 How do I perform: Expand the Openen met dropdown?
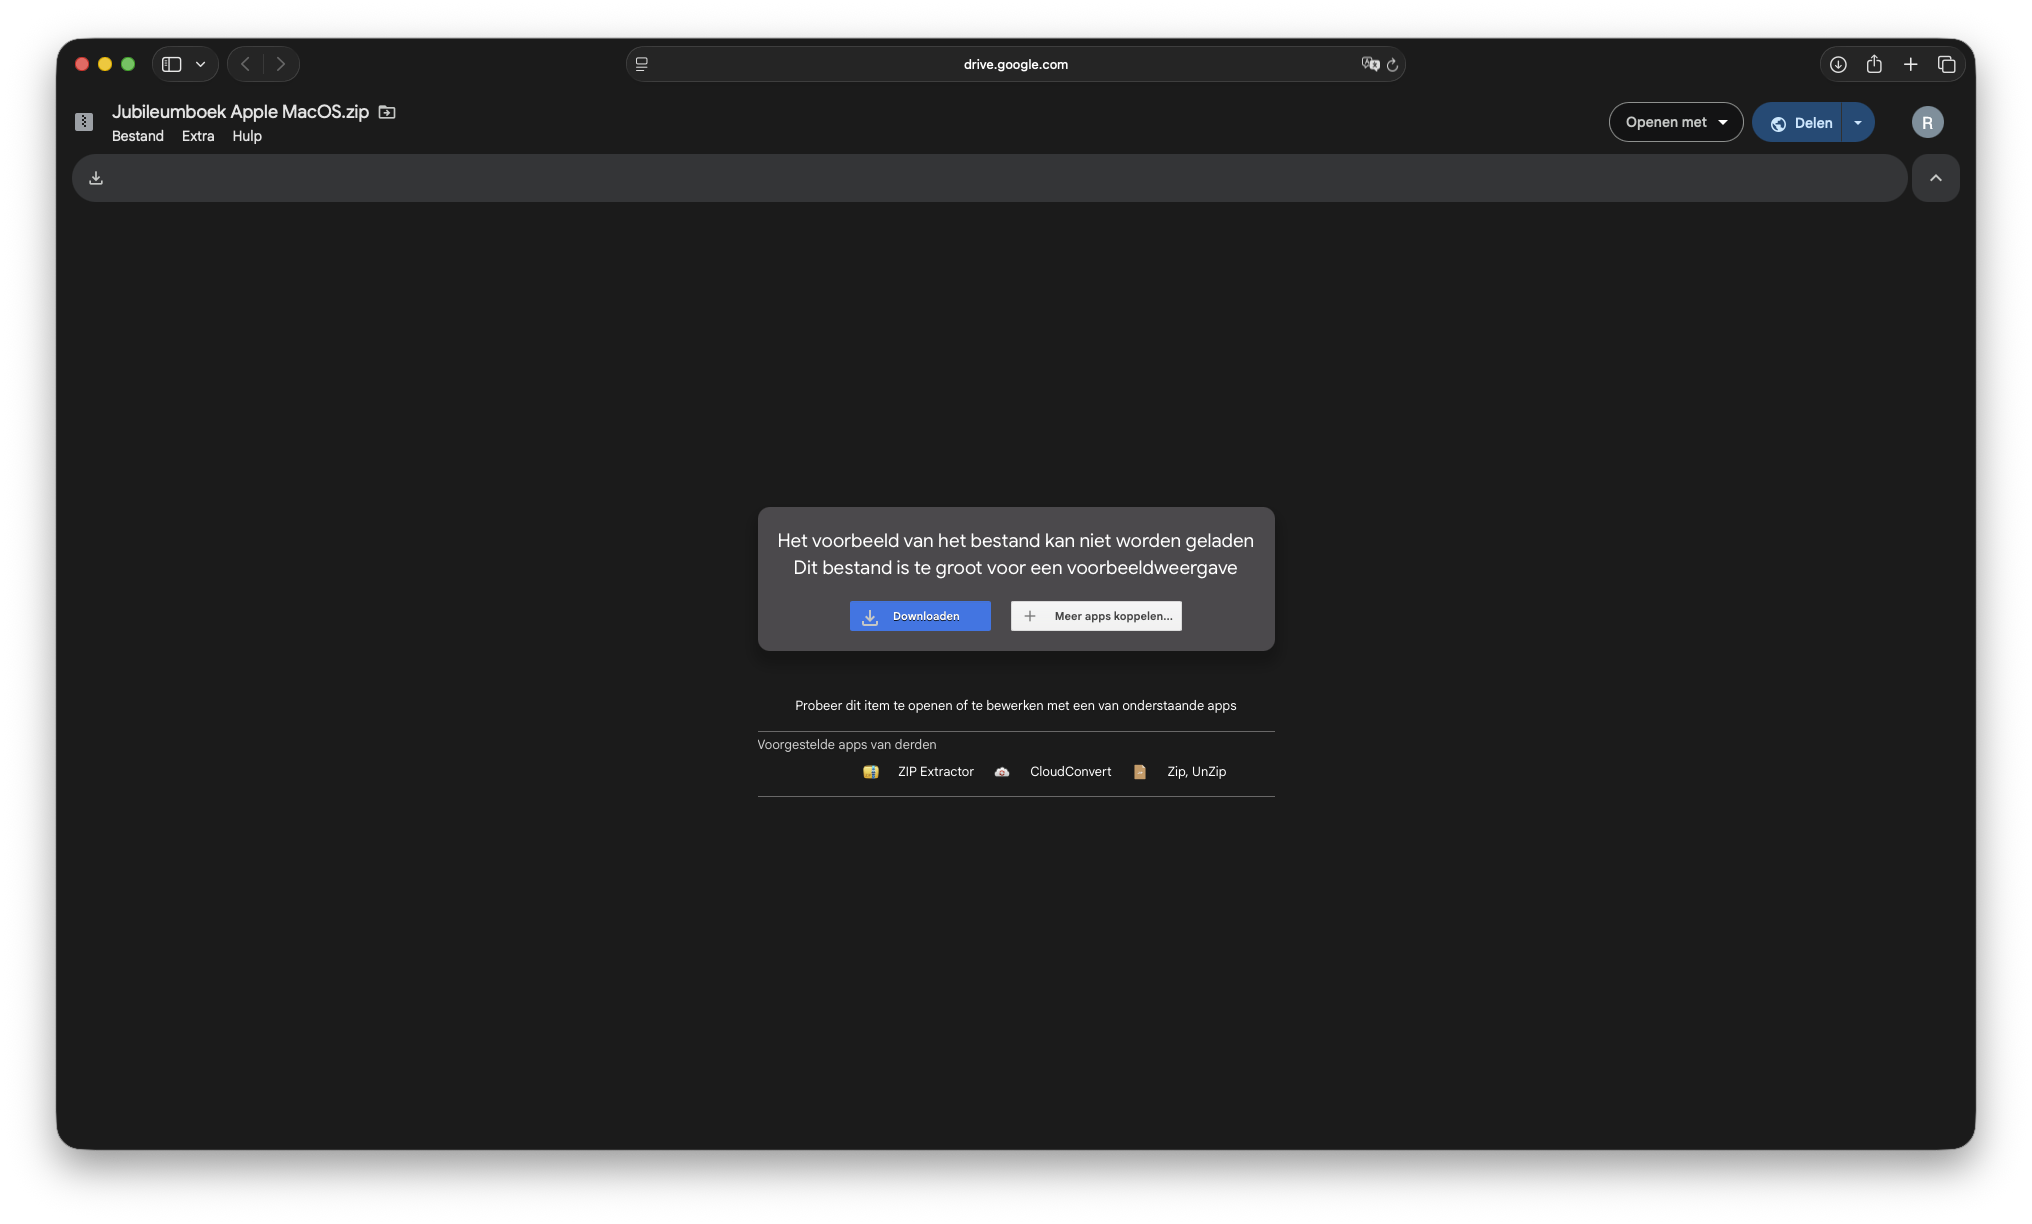(1675, 122)
